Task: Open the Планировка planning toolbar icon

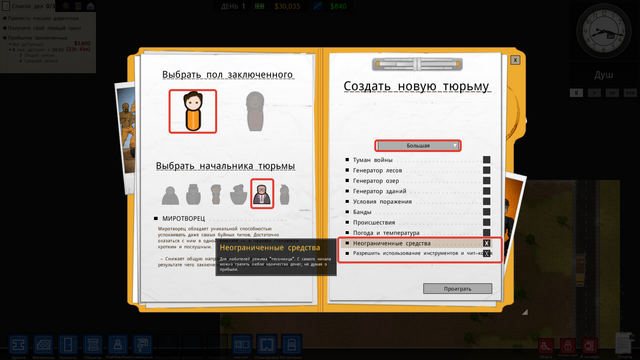Action: [267, 345]
